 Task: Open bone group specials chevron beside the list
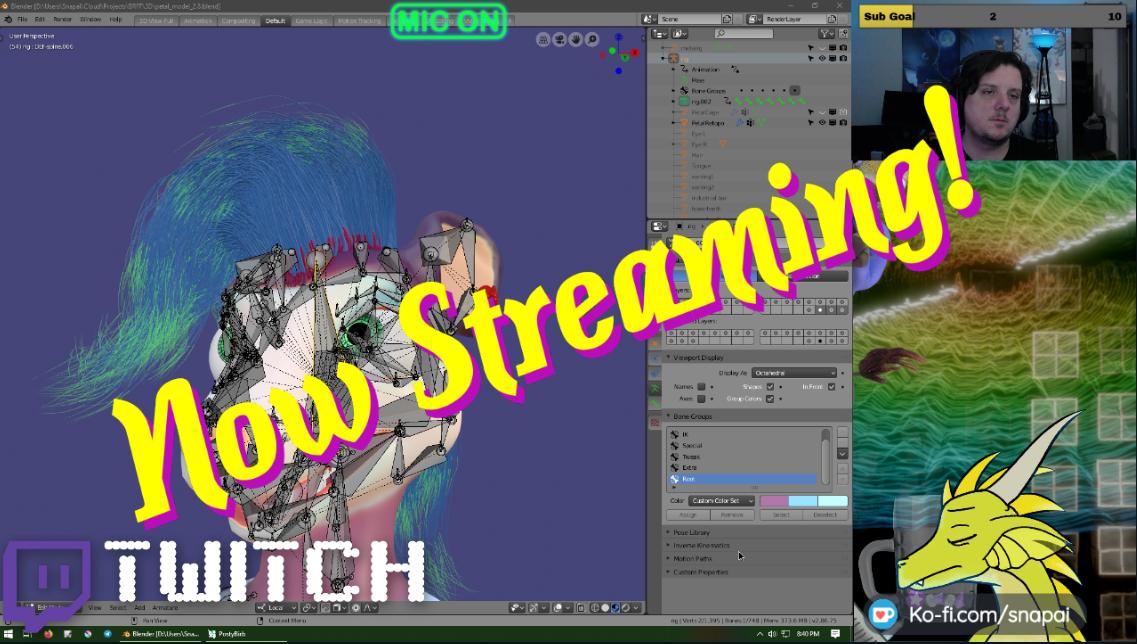(842, 453)
